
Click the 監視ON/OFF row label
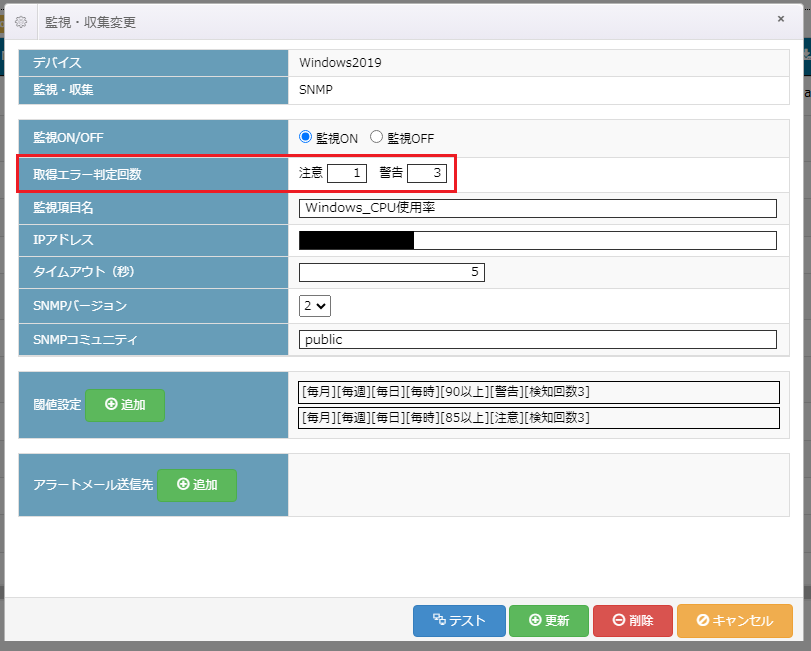(x=68, y=138)
